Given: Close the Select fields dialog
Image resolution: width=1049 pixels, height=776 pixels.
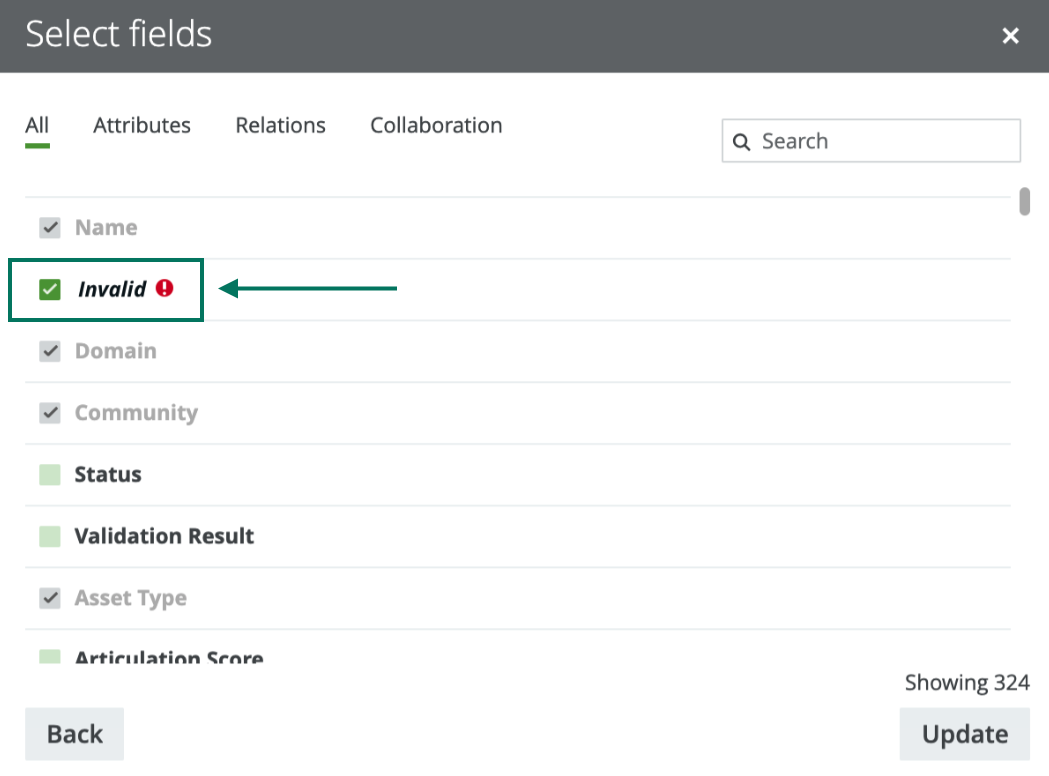Looking at the screenshot, I should 1010,35.
